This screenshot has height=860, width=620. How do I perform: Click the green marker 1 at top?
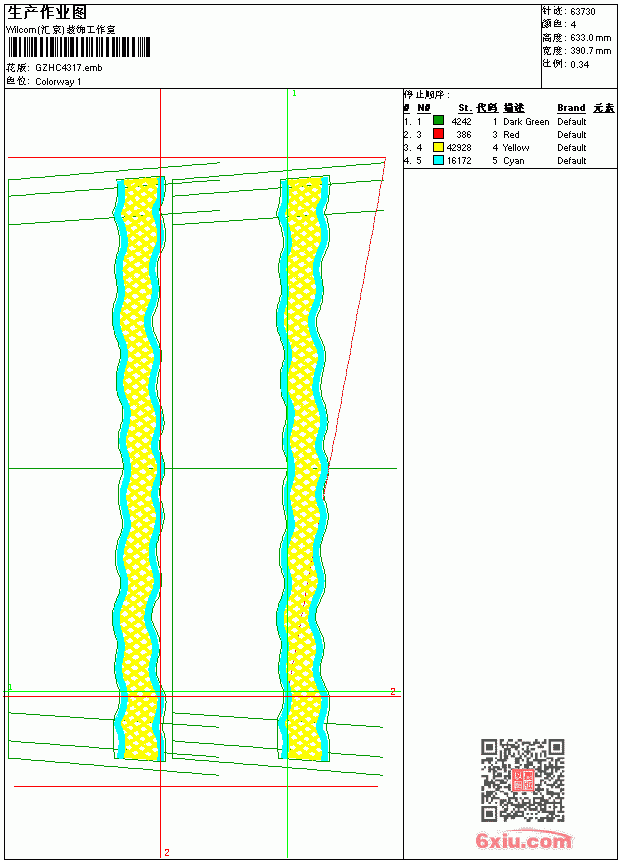pos(294,94)
